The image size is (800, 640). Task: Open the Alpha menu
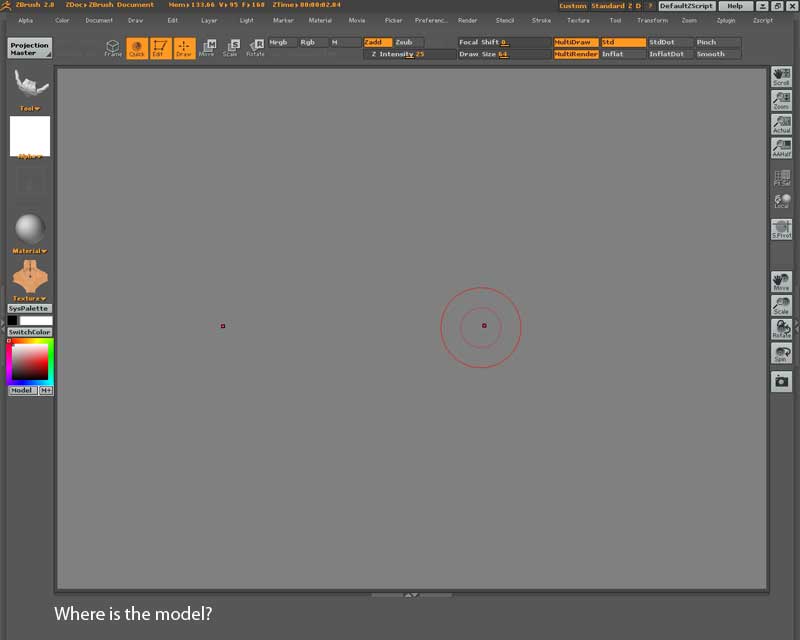26,20
